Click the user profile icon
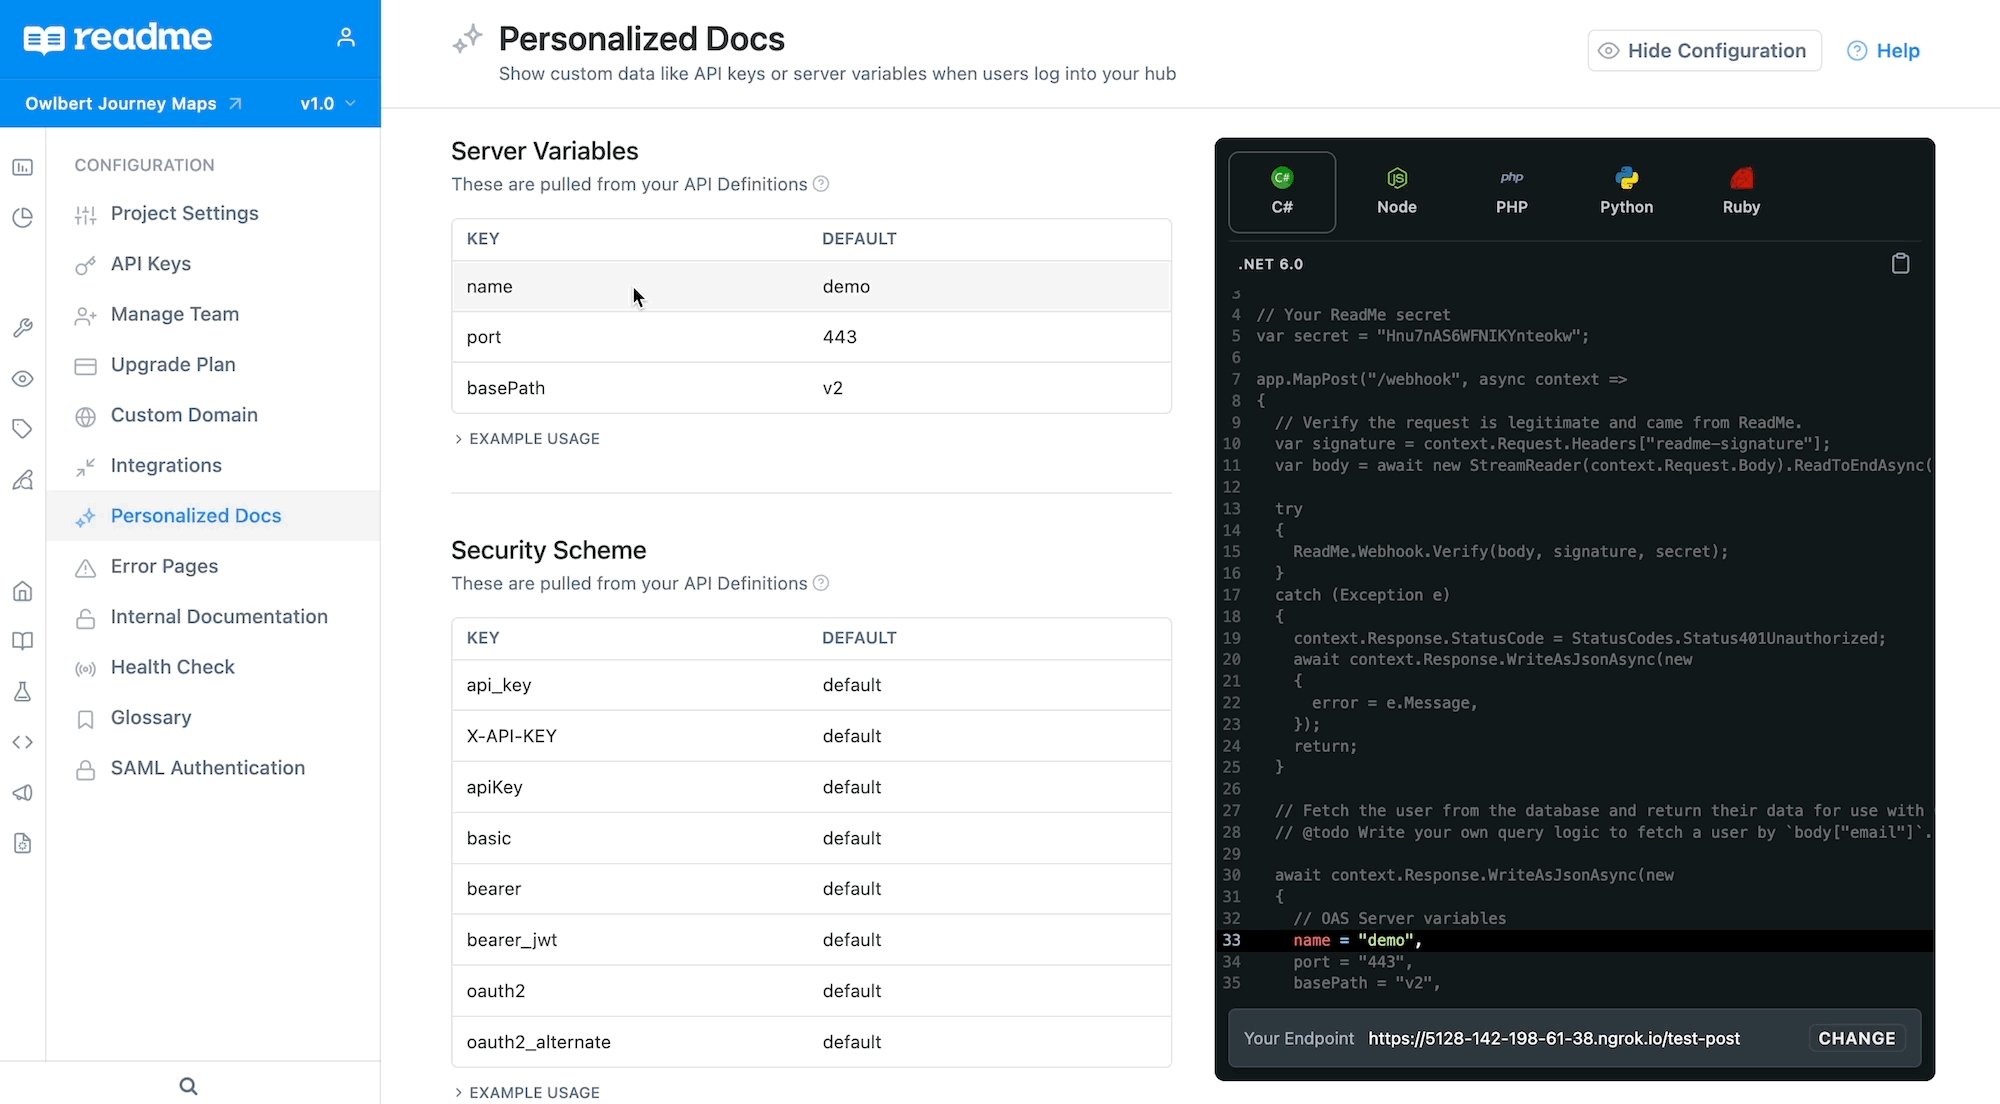The image size is (2000, 1104). click(345, 37)
